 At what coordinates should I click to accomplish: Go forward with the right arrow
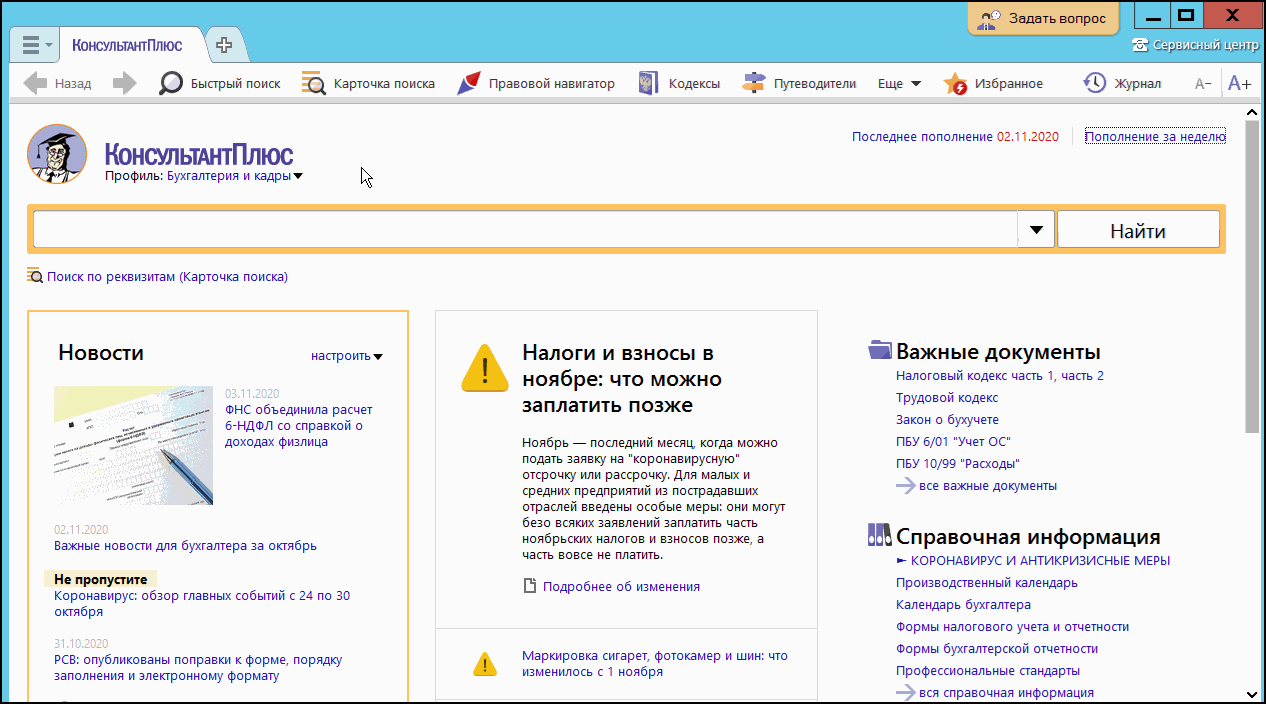click(x=124, y=84)
